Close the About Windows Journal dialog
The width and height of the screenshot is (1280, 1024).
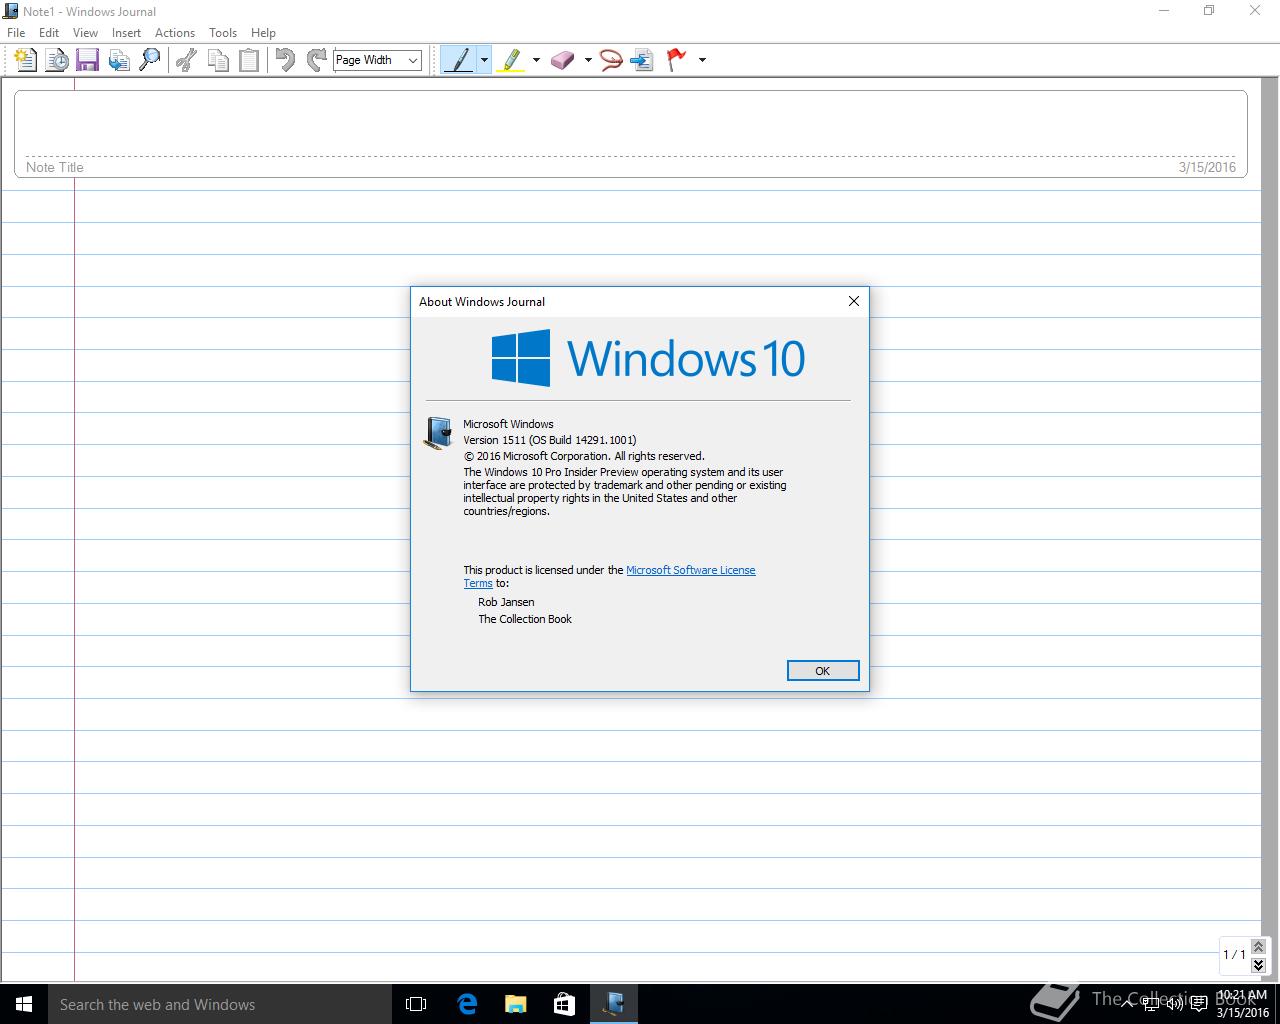[x=854, y=301]
